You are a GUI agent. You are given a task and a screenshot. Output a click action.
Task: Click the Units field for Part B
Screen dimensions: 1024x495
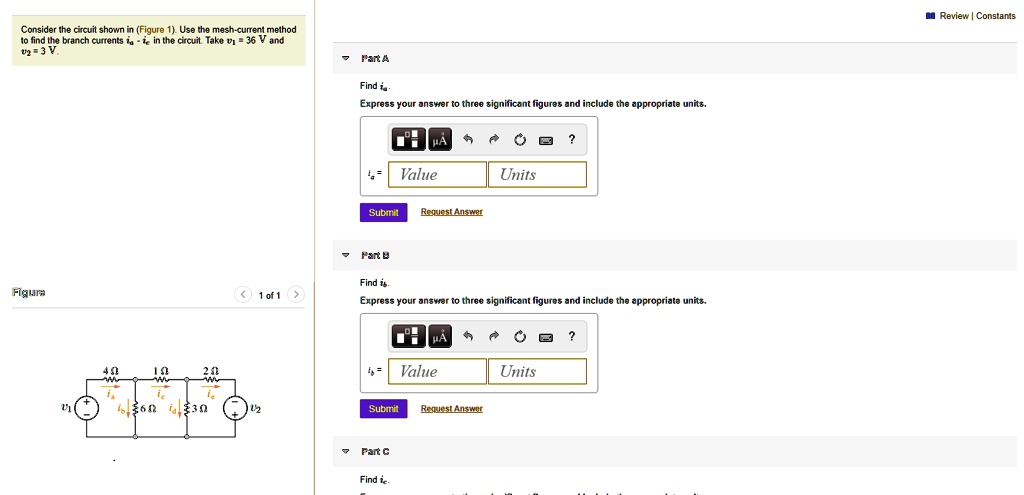click(x=537, y=372)
